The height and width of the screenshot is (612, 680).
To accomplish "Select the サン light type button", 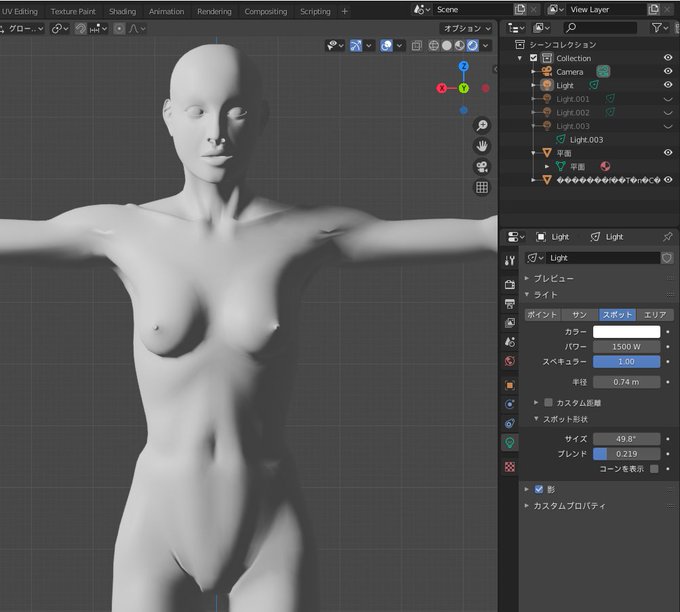I will pos(579,314).
